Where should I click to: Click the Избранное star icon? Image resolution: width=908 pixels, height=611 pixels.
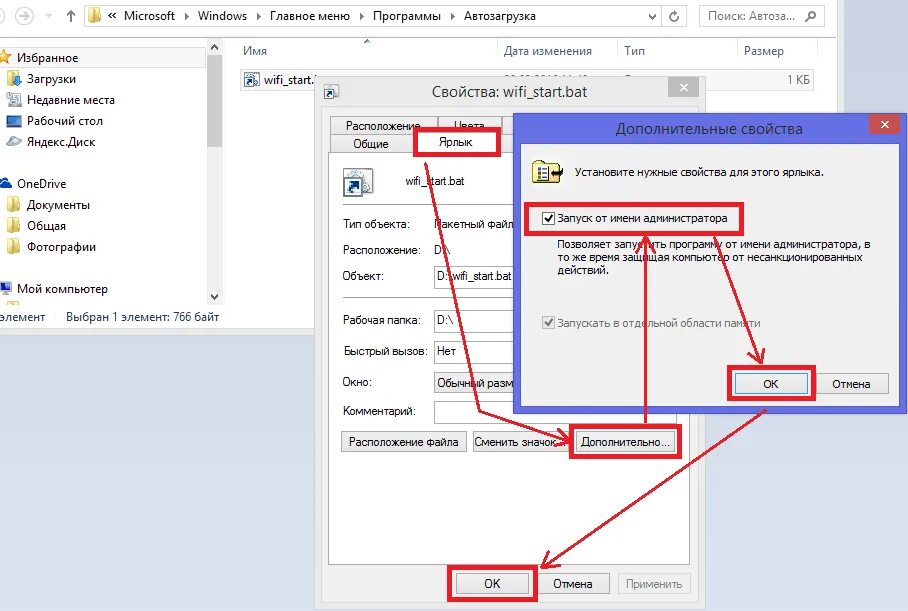coord(6,57)
